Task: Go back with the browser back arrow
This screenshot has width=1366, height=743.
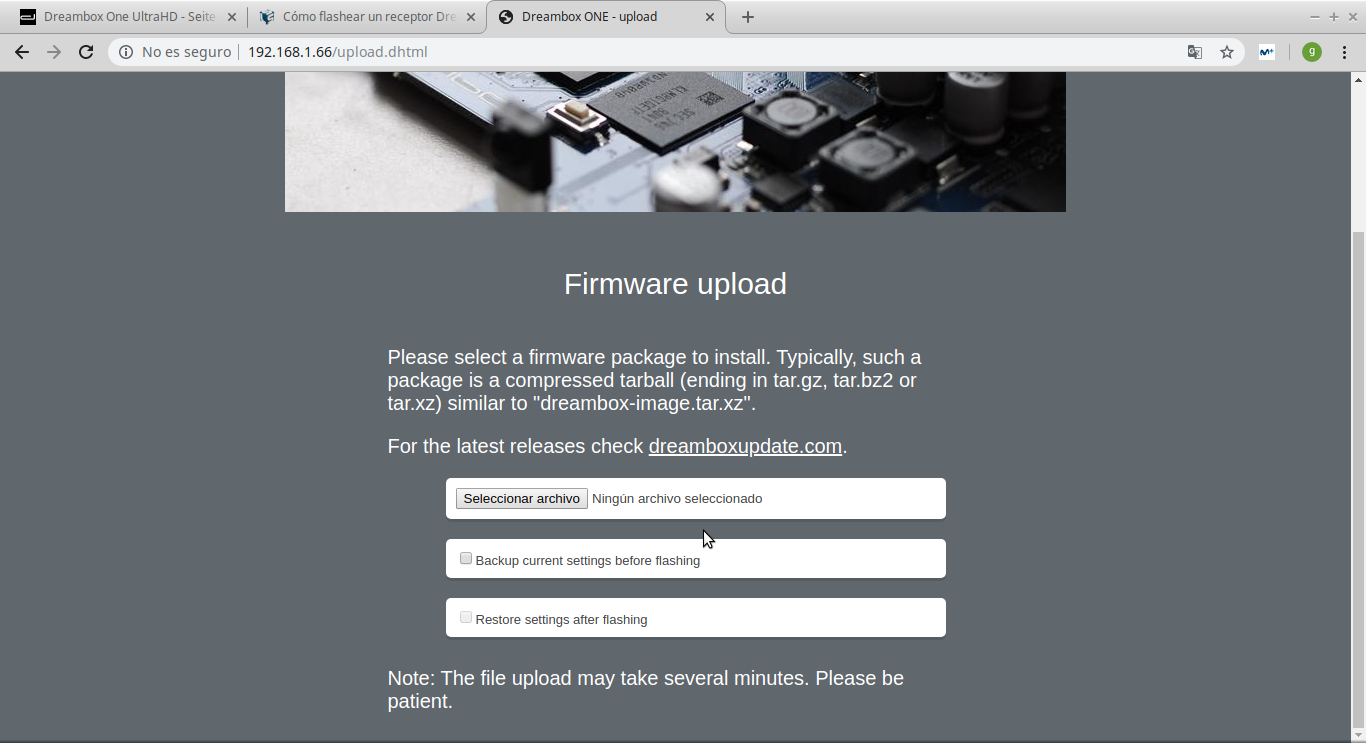Action: click(22, 52)
